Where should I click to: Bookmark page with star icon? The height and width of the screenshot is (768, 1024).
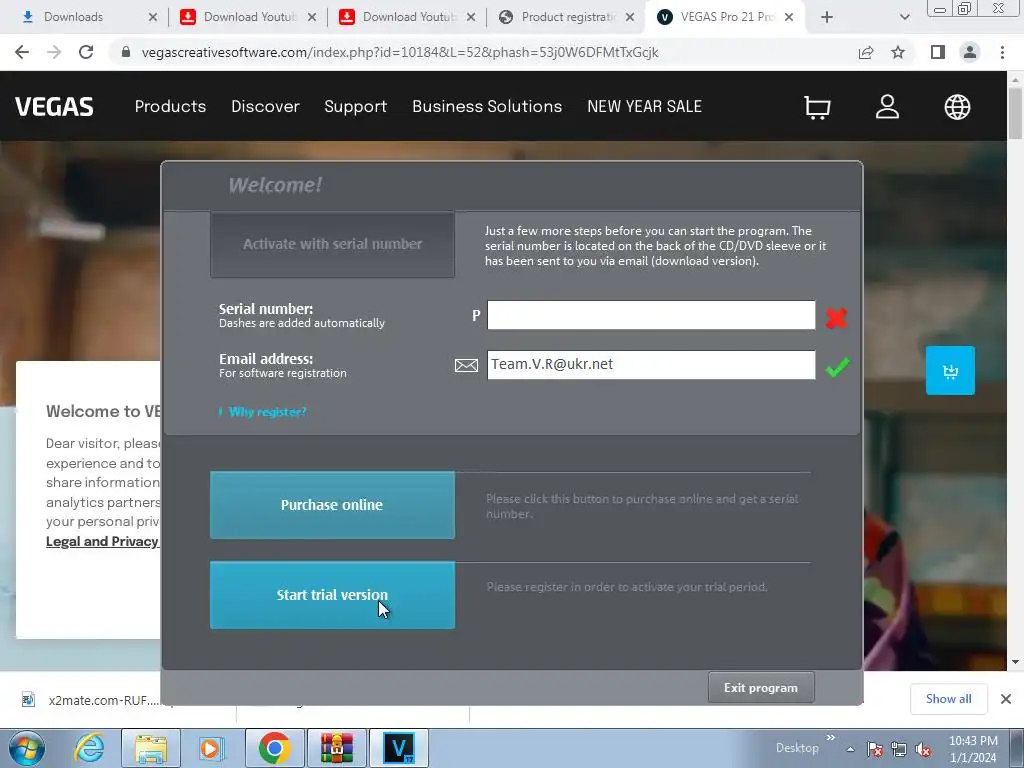click(898, 52)
